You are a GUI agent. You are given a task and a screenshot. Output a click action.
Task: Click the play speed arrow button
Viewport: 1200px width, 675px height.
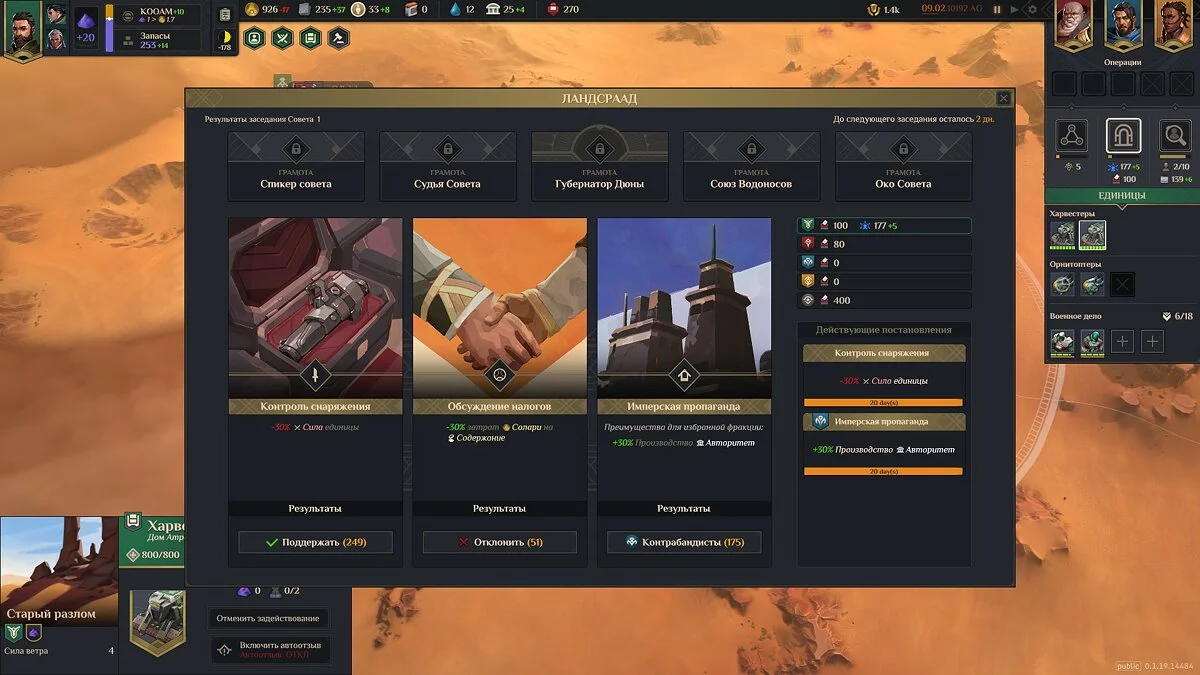point(1014,9)
